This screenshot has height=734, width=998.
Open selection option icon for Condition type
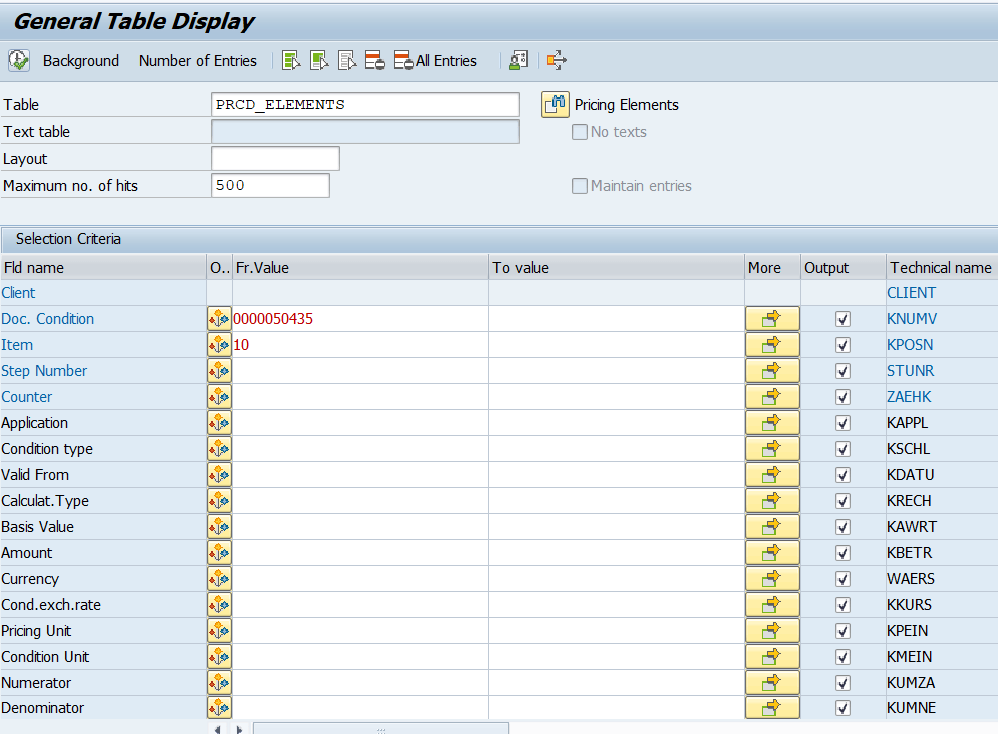tap(219, 449)
